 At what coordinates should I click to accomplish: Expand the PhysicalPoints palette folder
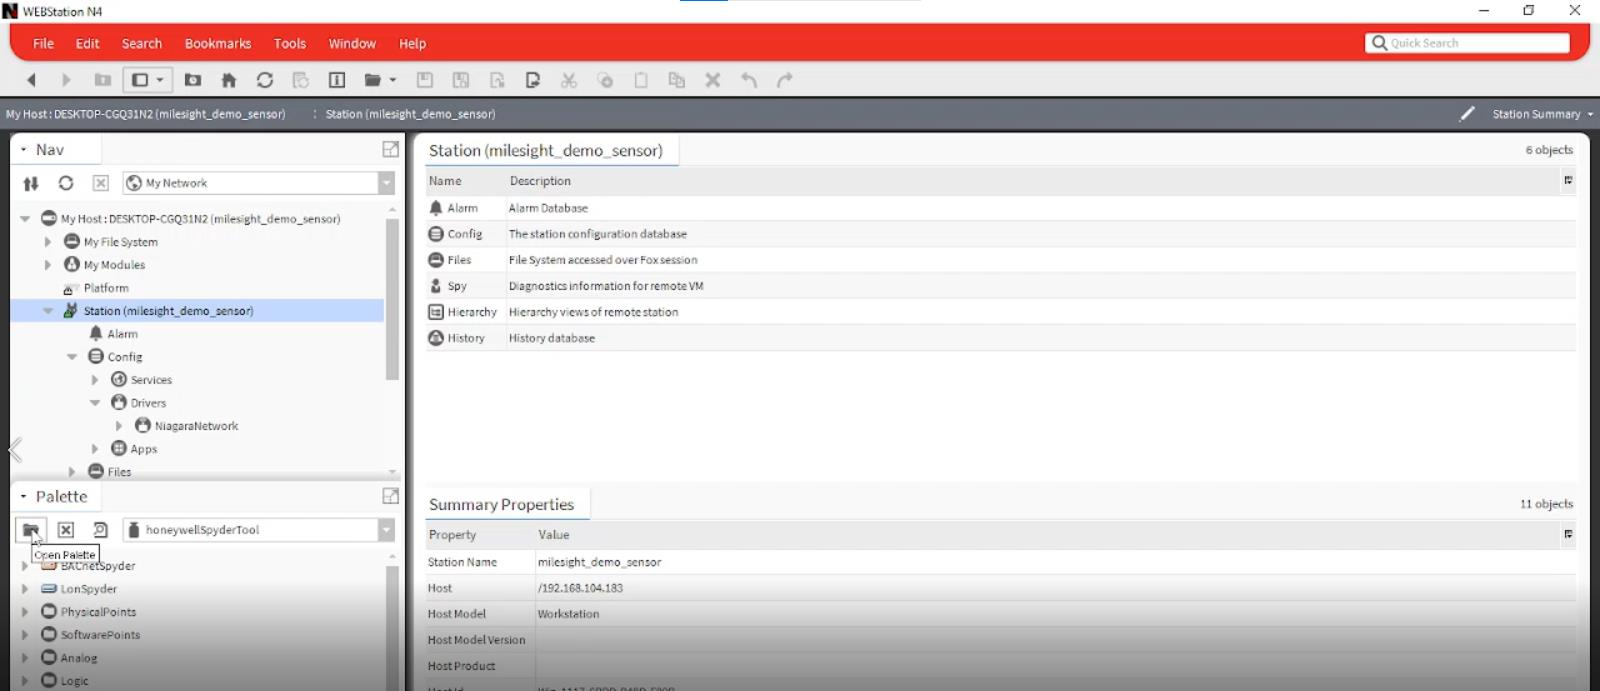pyautogui.click(x=25, y=612)
